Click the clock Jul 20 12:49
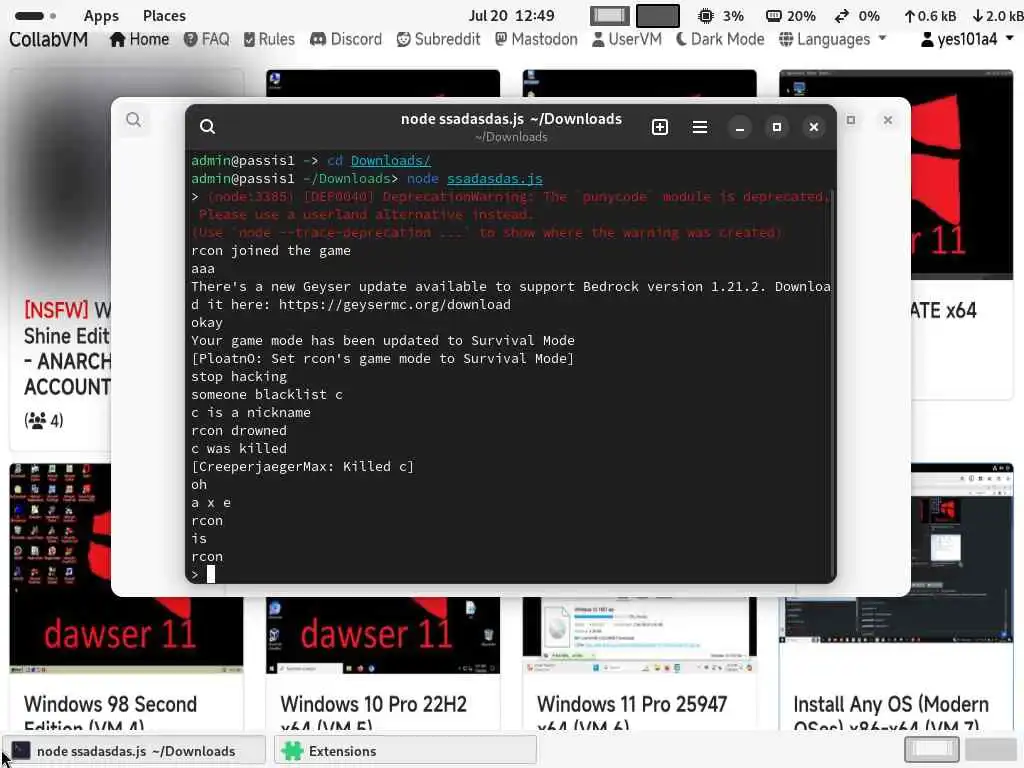 click(511, 16)
